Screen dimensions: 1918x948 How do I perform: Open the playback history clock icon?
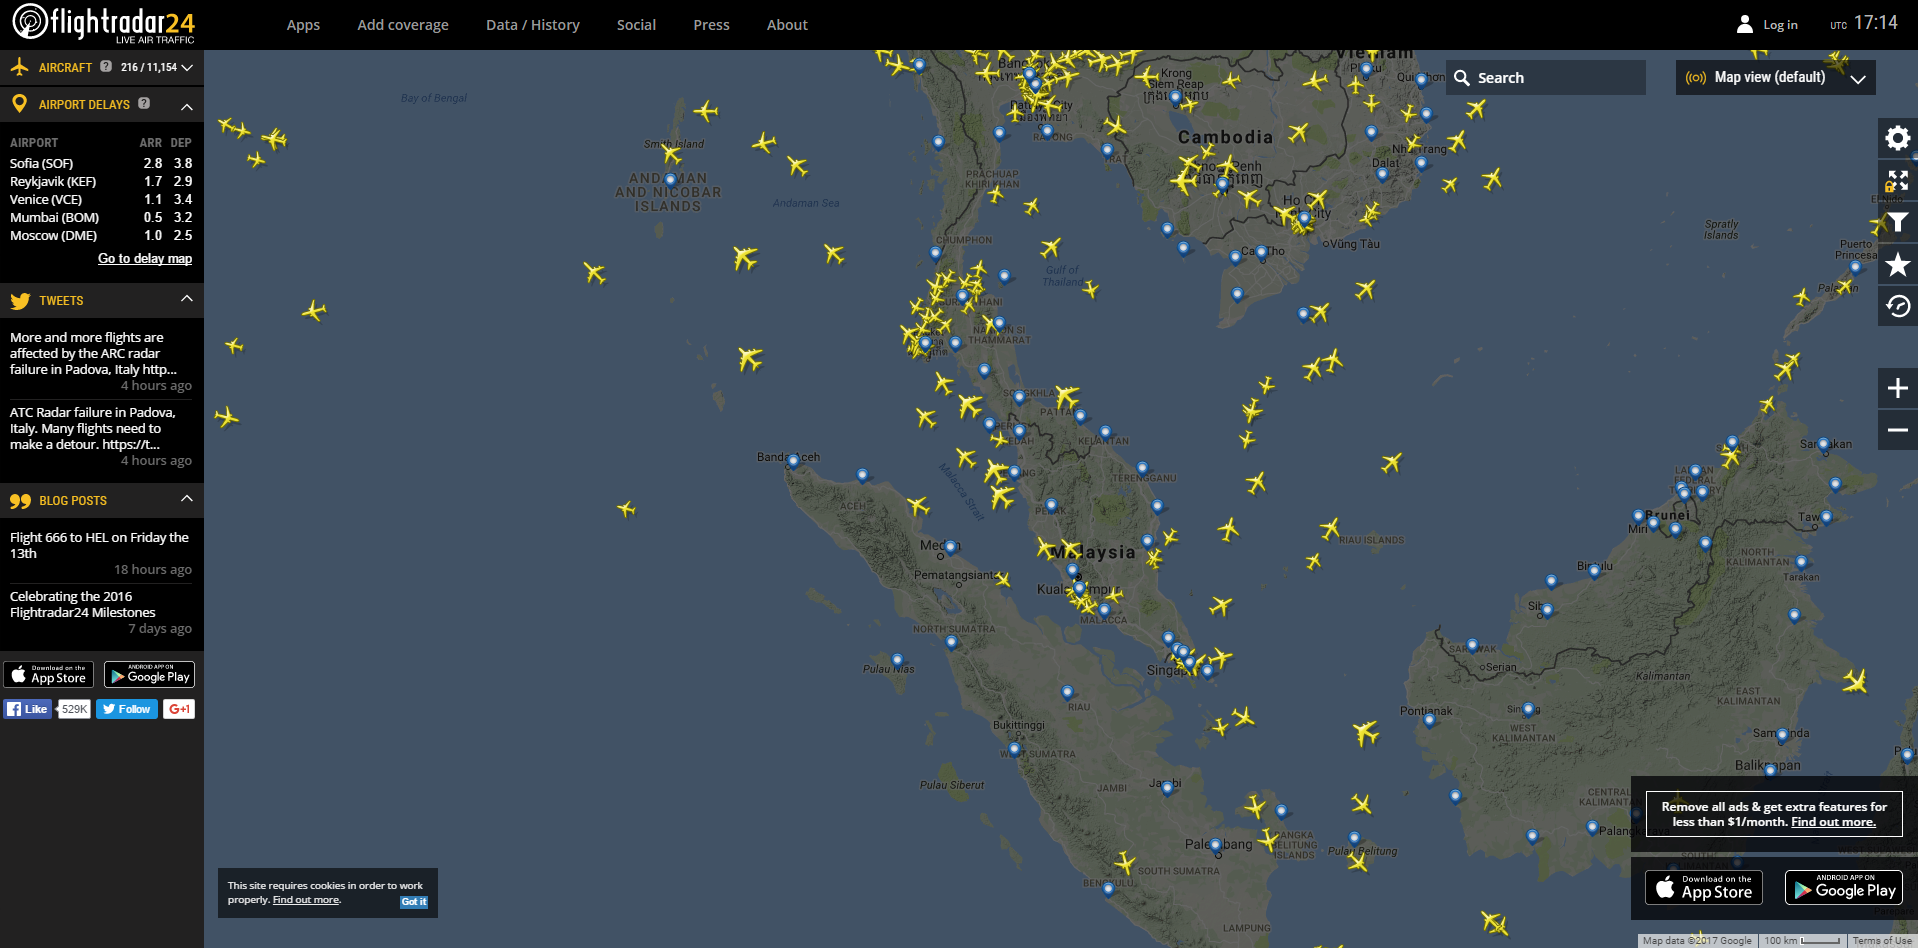point(1897,307)
